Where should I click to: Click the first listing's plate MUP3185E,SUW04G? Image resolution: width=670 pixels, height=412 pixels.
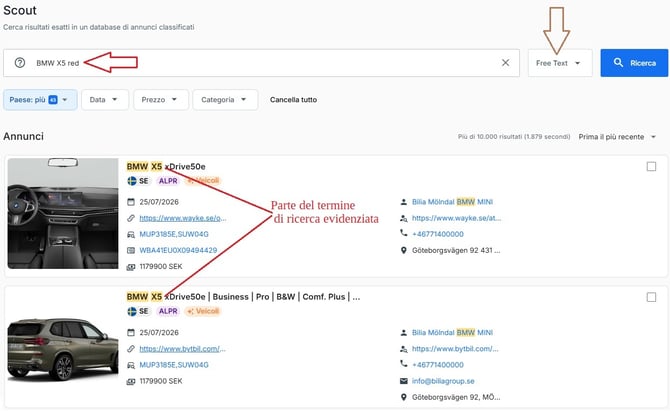pos(174,234)
